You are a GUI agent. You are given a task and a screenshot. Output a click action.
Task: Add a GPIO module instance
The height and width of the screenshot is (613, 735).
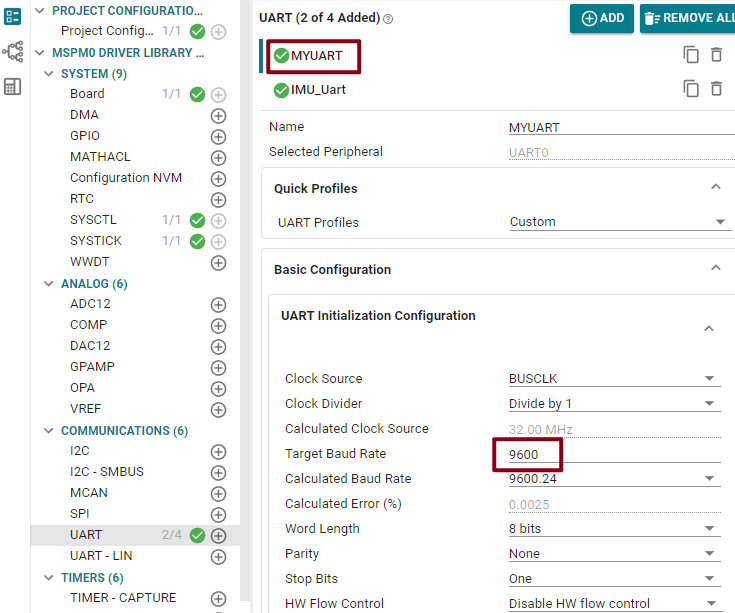click(x=218, y=137)
